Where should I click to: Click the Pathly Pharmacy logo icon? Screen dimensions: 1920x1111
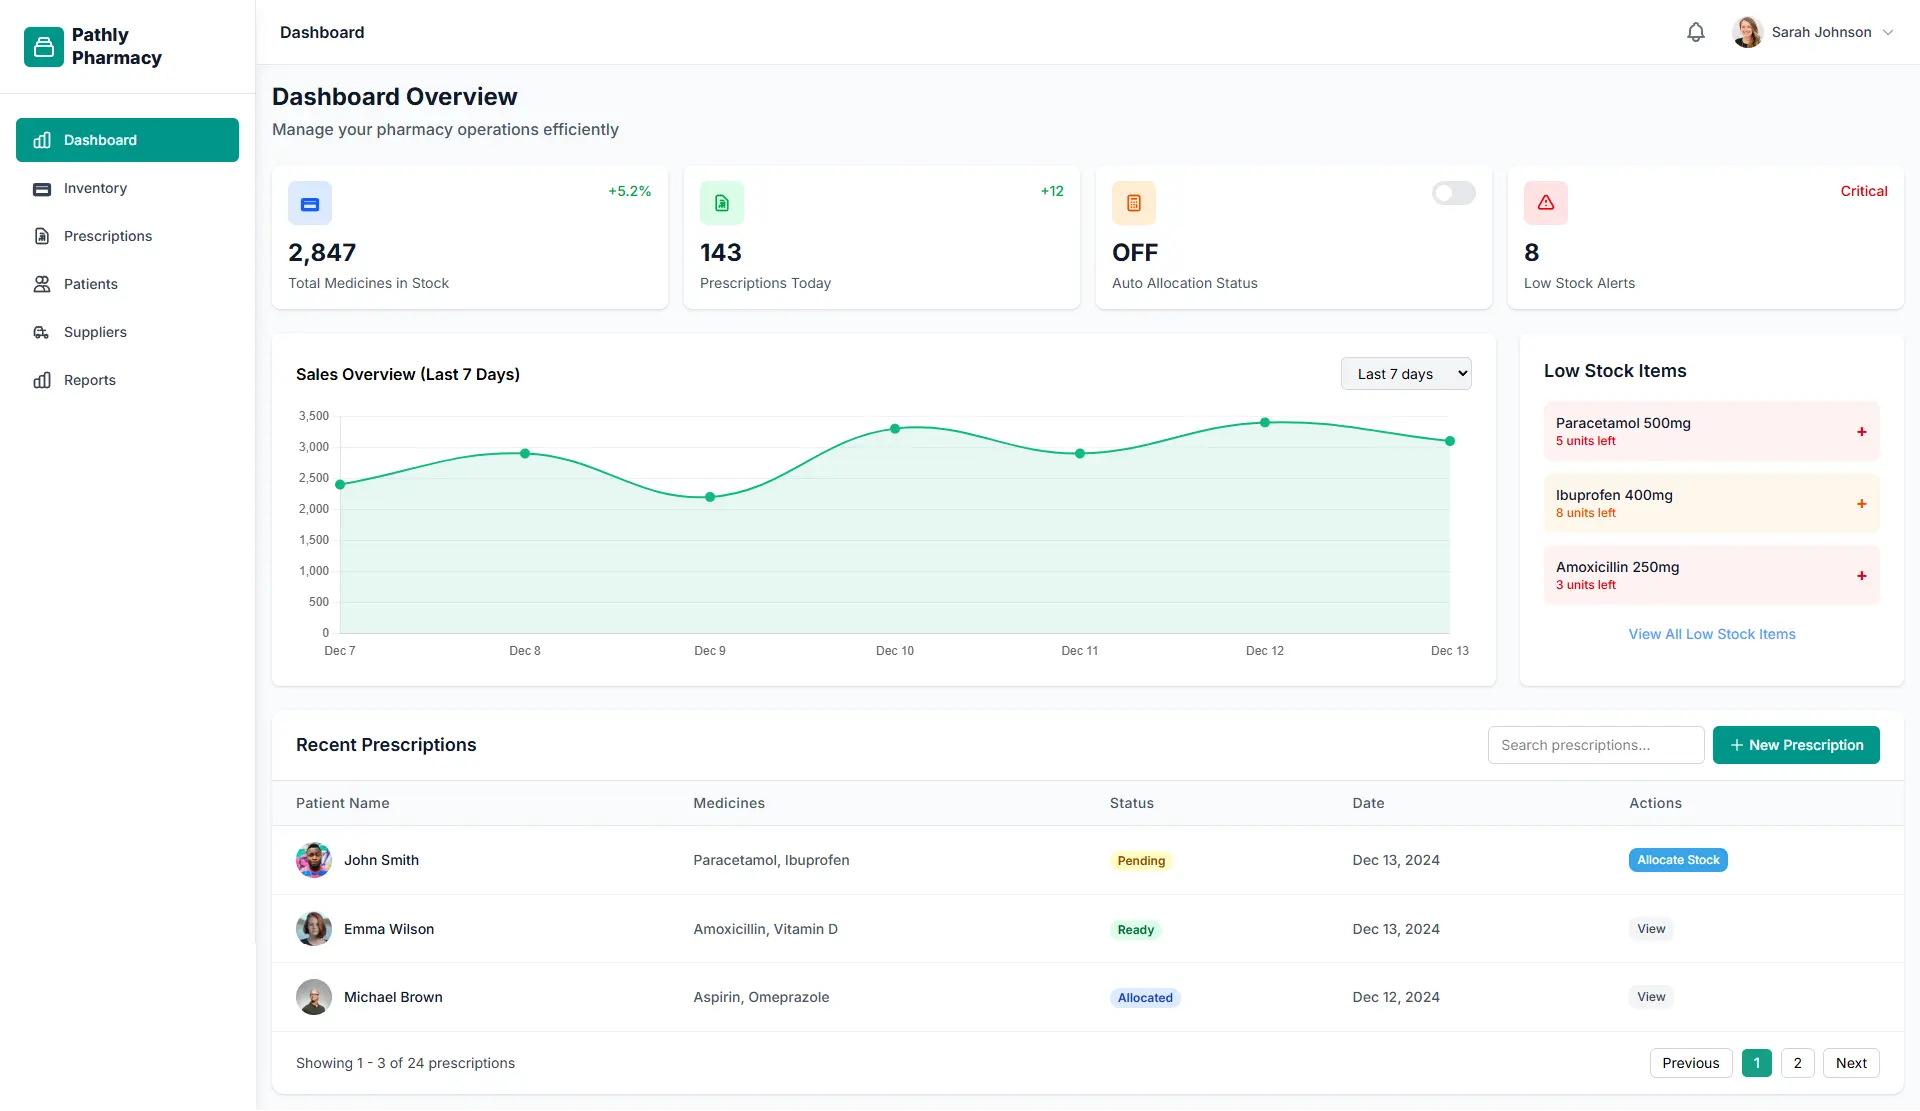(44, 46)
